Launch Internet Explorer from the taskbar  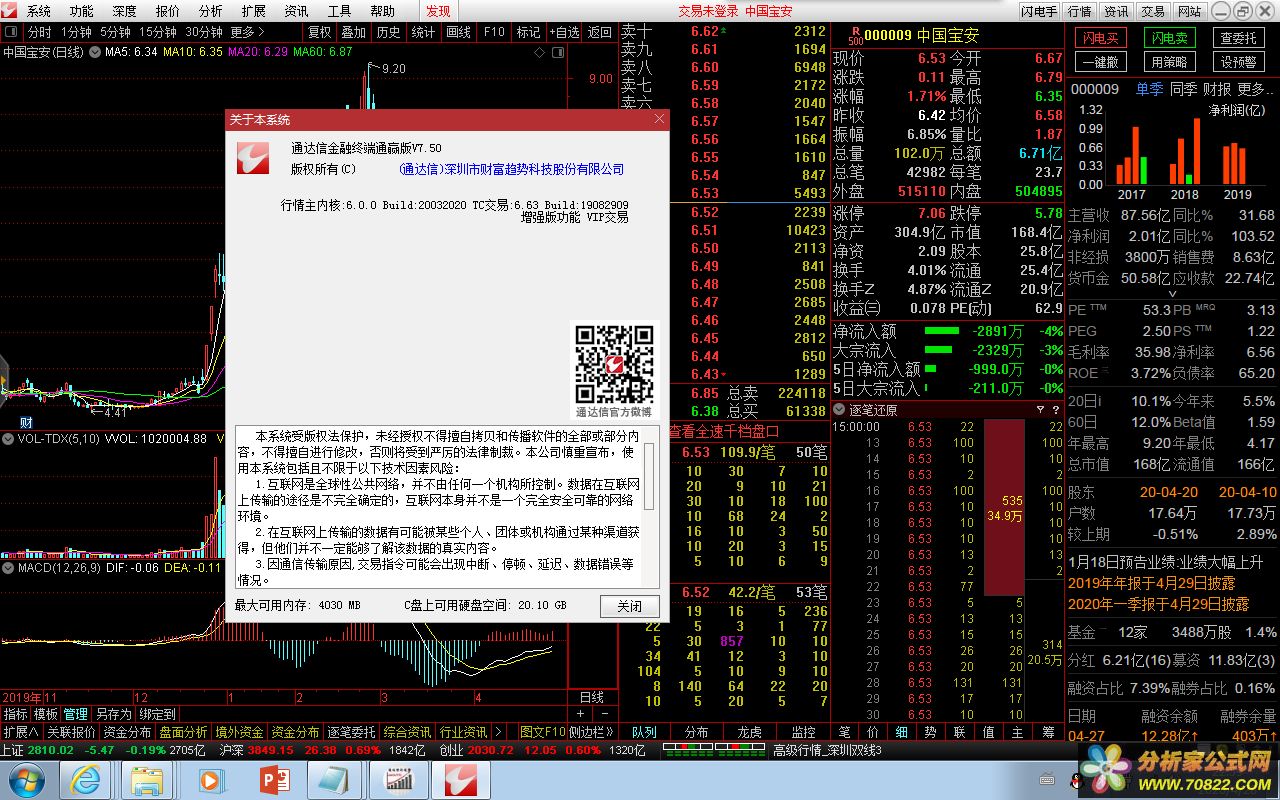(x=85, y=779)
